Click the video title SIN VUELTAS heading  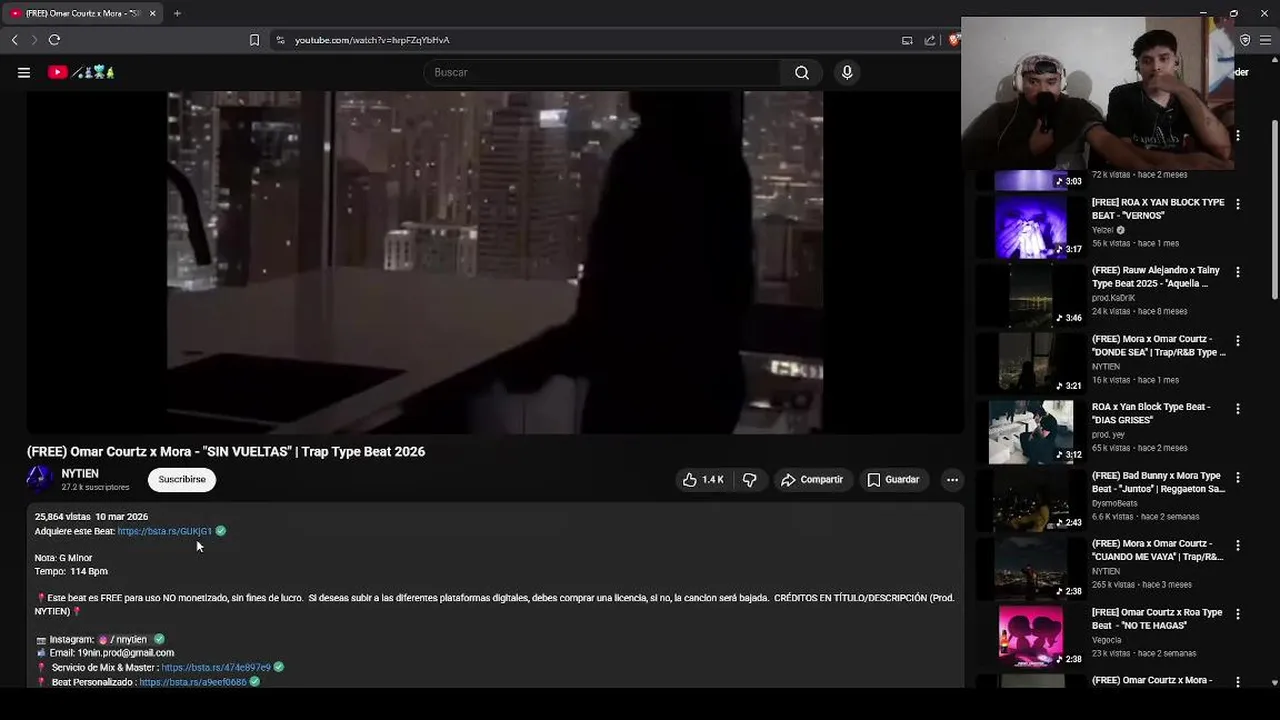point(226,452)
